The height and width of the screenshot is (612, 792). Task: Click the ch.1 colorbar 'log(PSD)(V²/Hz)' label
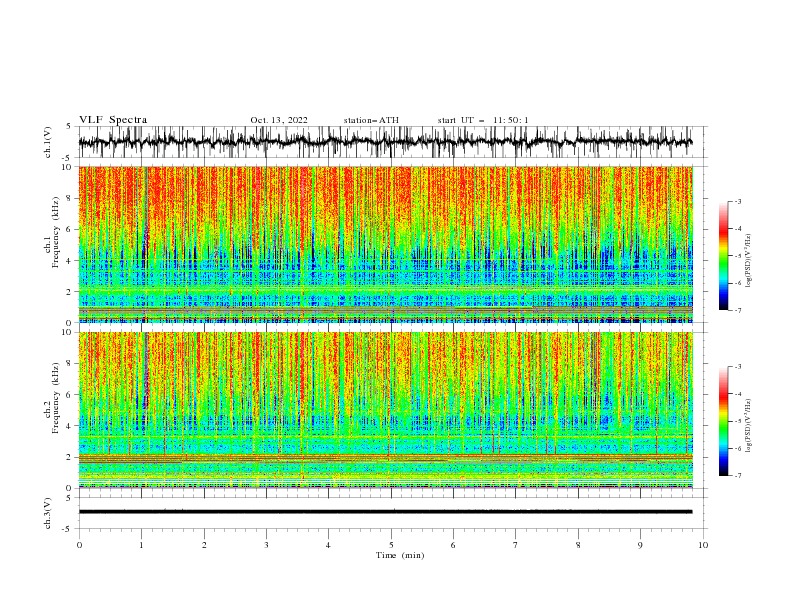(x=748, y=261)
